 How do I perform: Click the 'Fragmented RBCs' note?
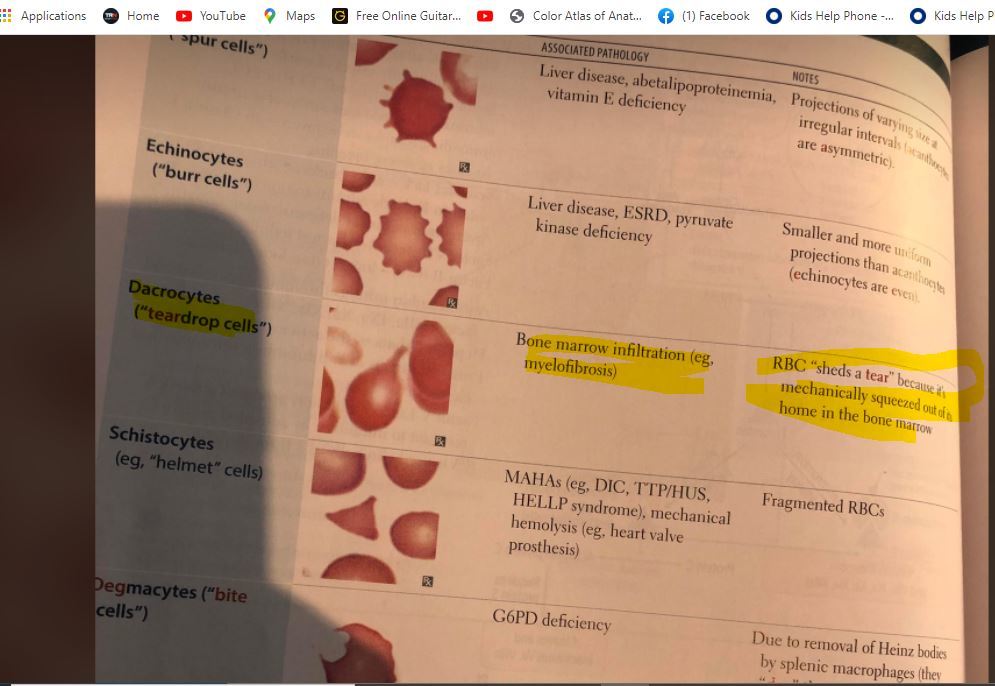(823, 505)
